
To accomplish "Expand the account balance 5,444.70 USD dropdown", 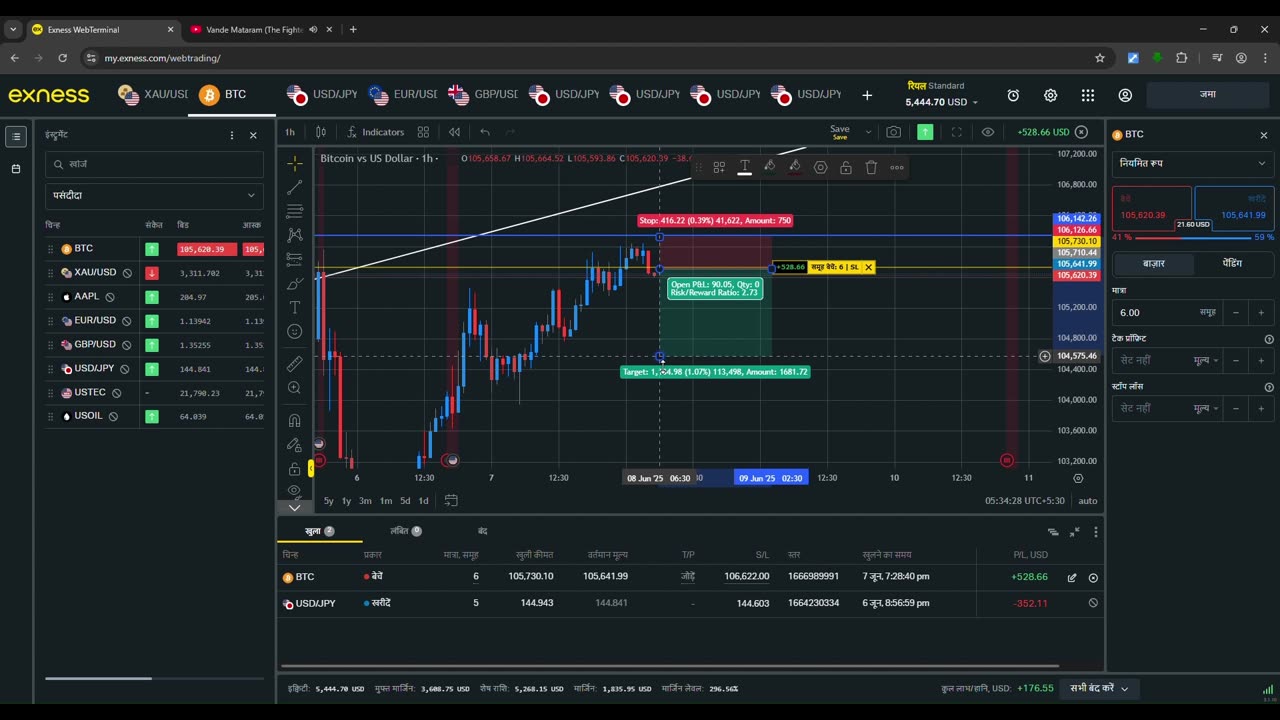I will click(942, 102).
